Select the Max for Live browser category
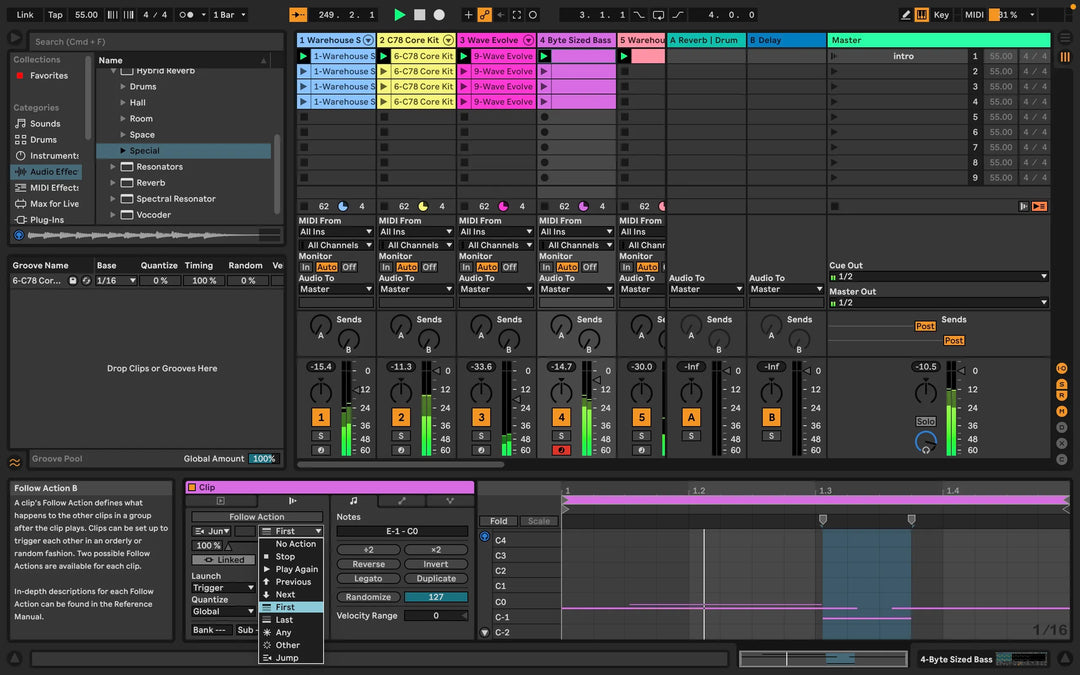Viewport: 1080px width, 675px height. click(54, 203)
